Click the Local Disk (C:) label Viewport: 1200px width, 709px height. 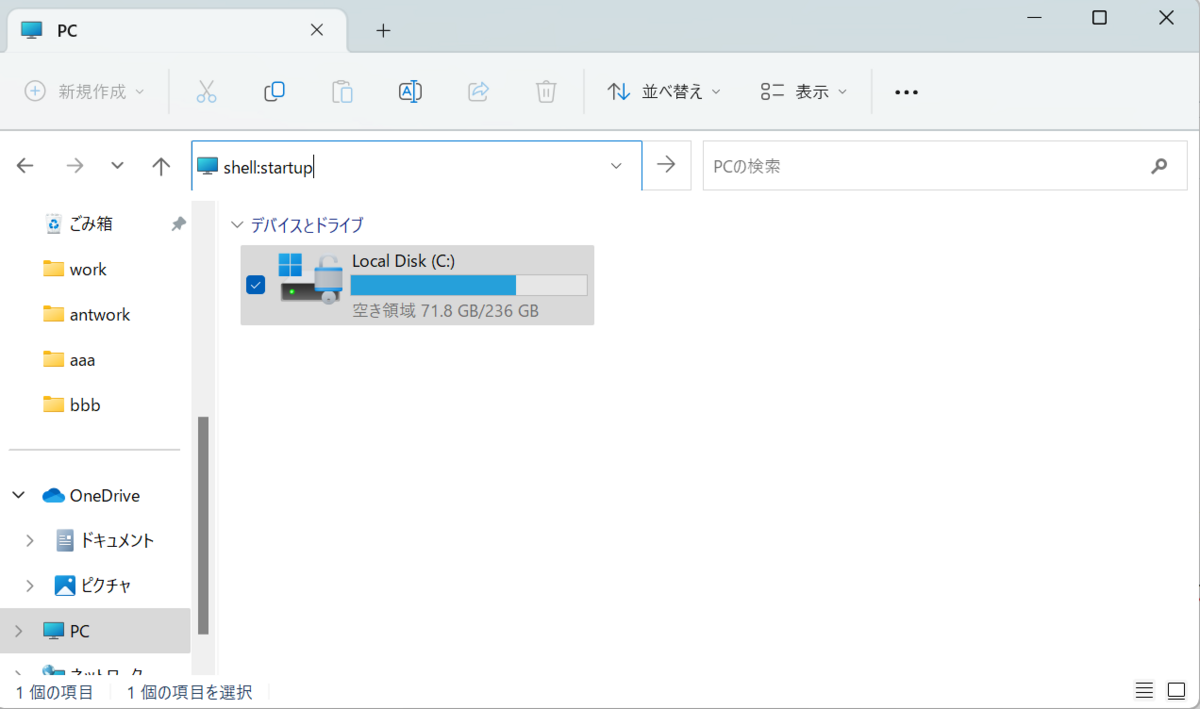pyautogui.click(x=403, y=261)
